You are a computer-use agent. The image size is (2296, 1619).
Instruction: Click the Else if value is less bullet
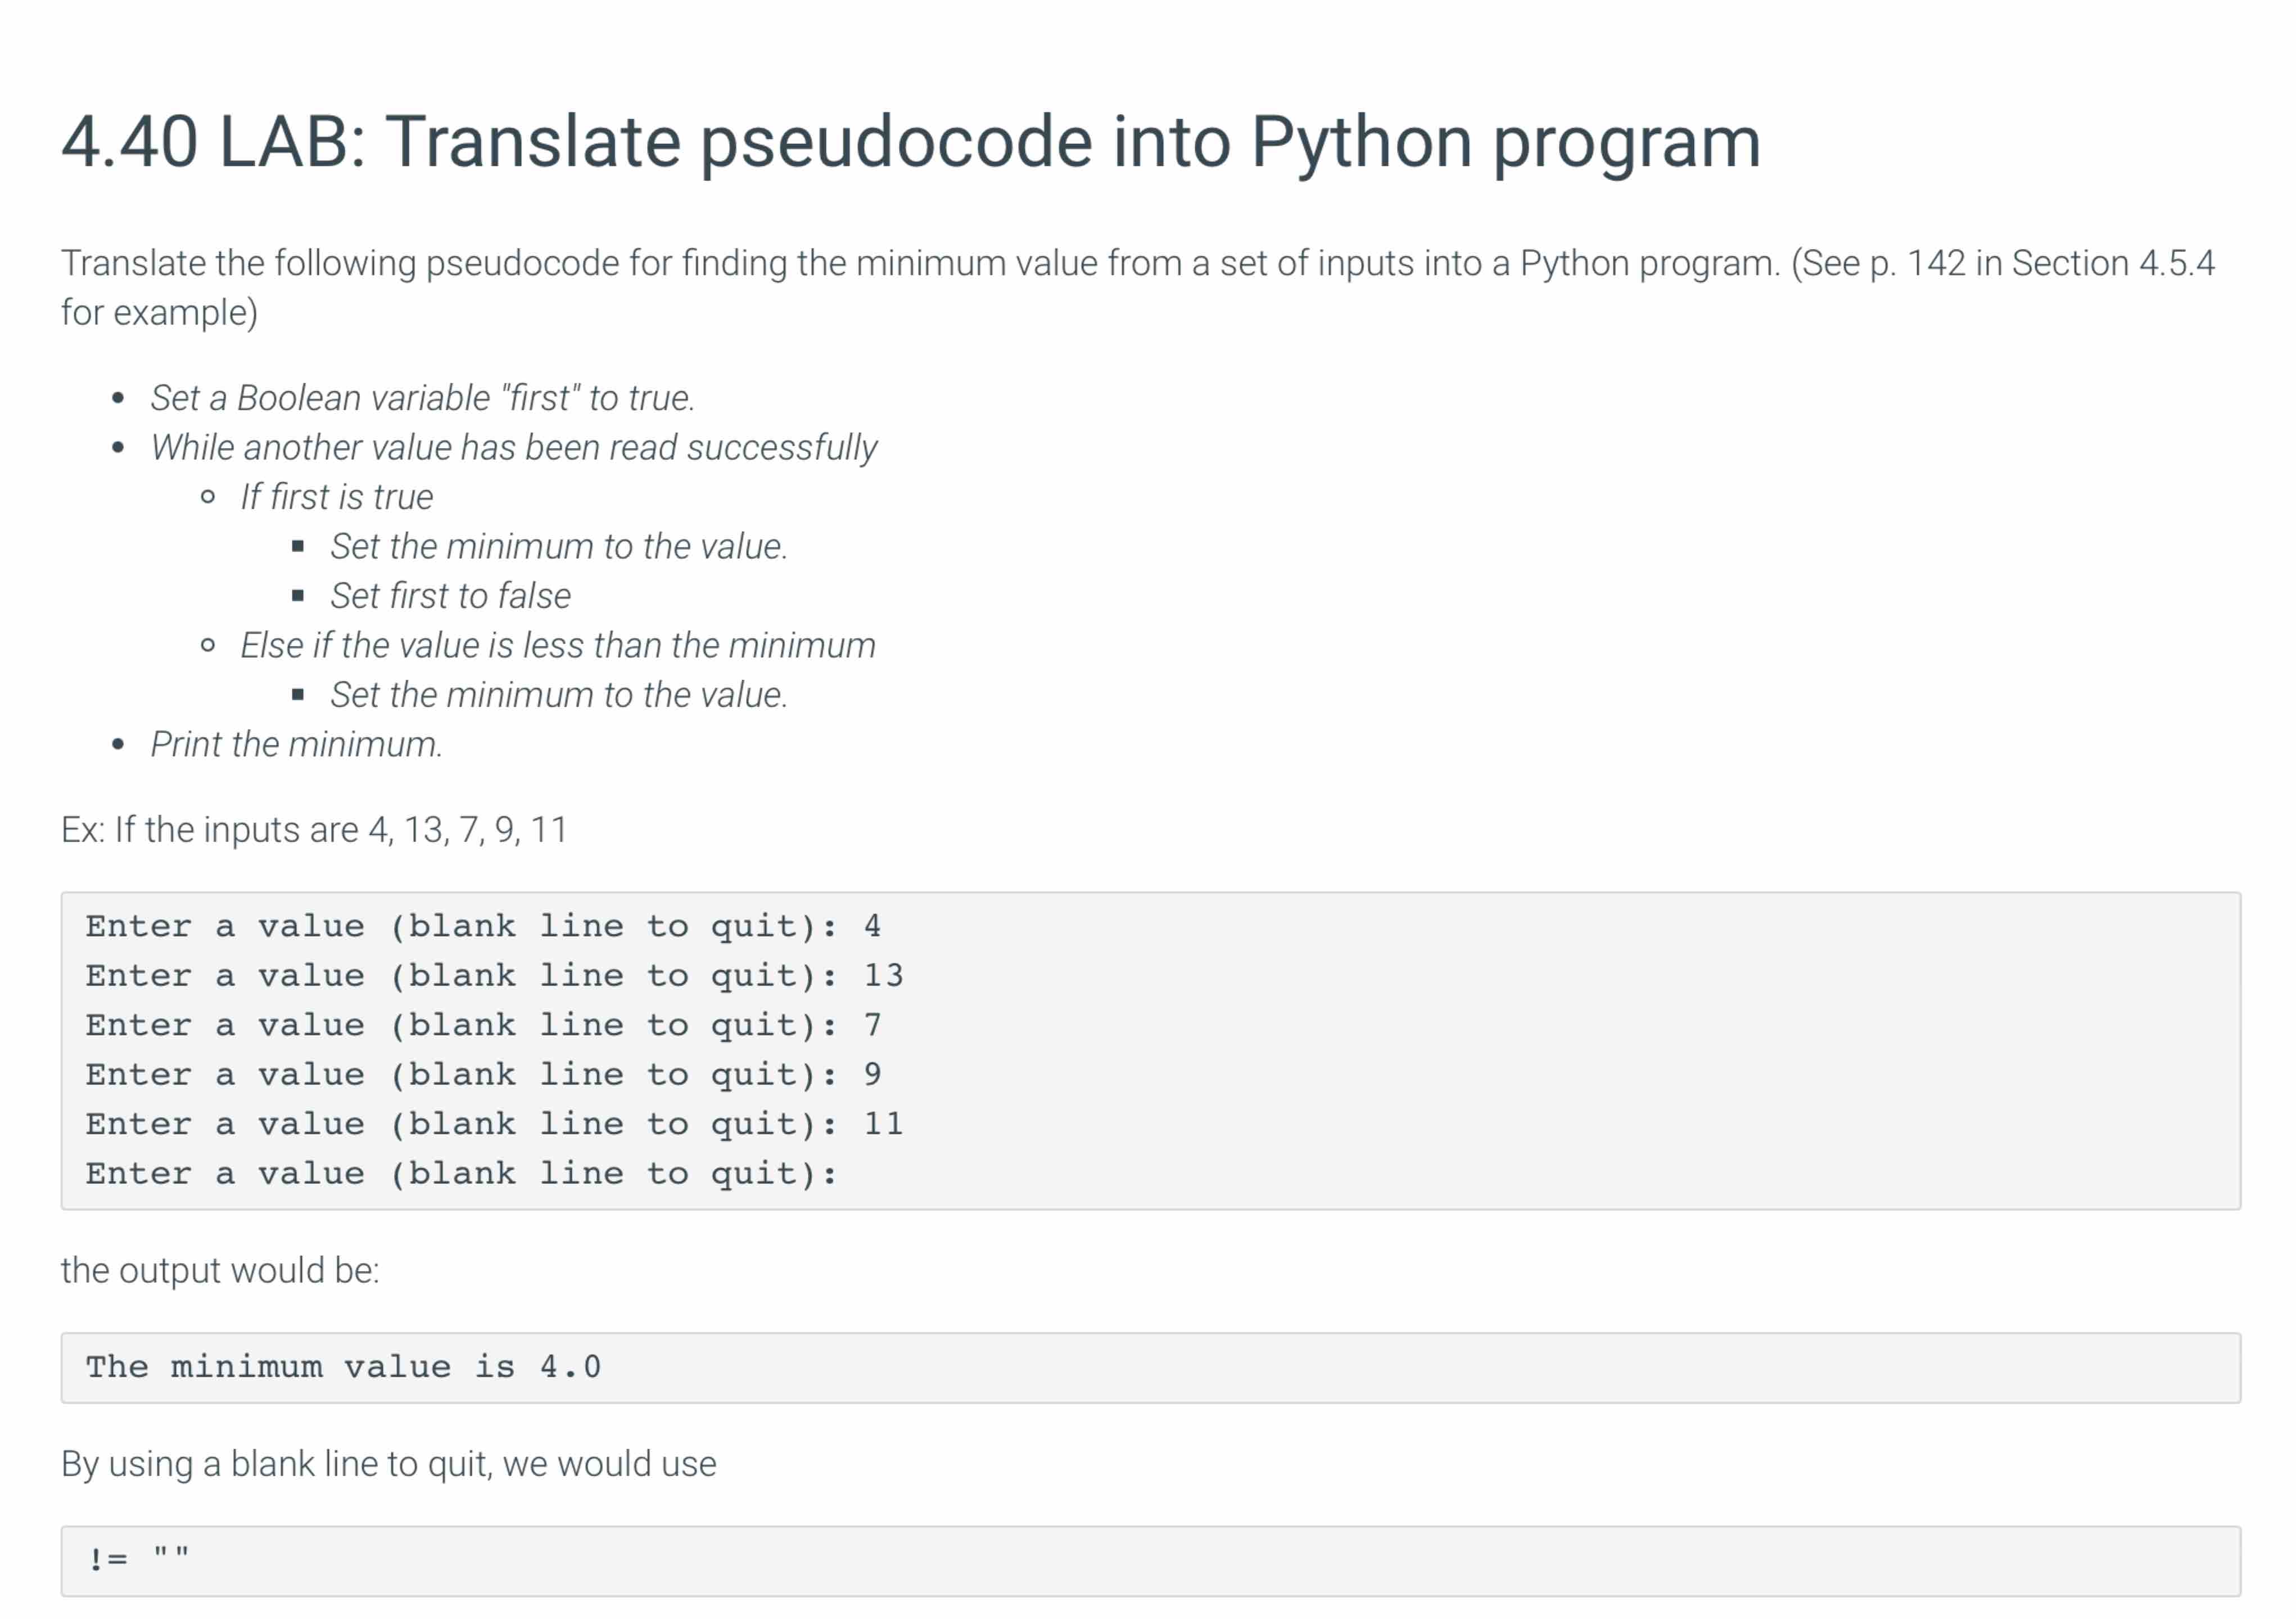(557, 645)
